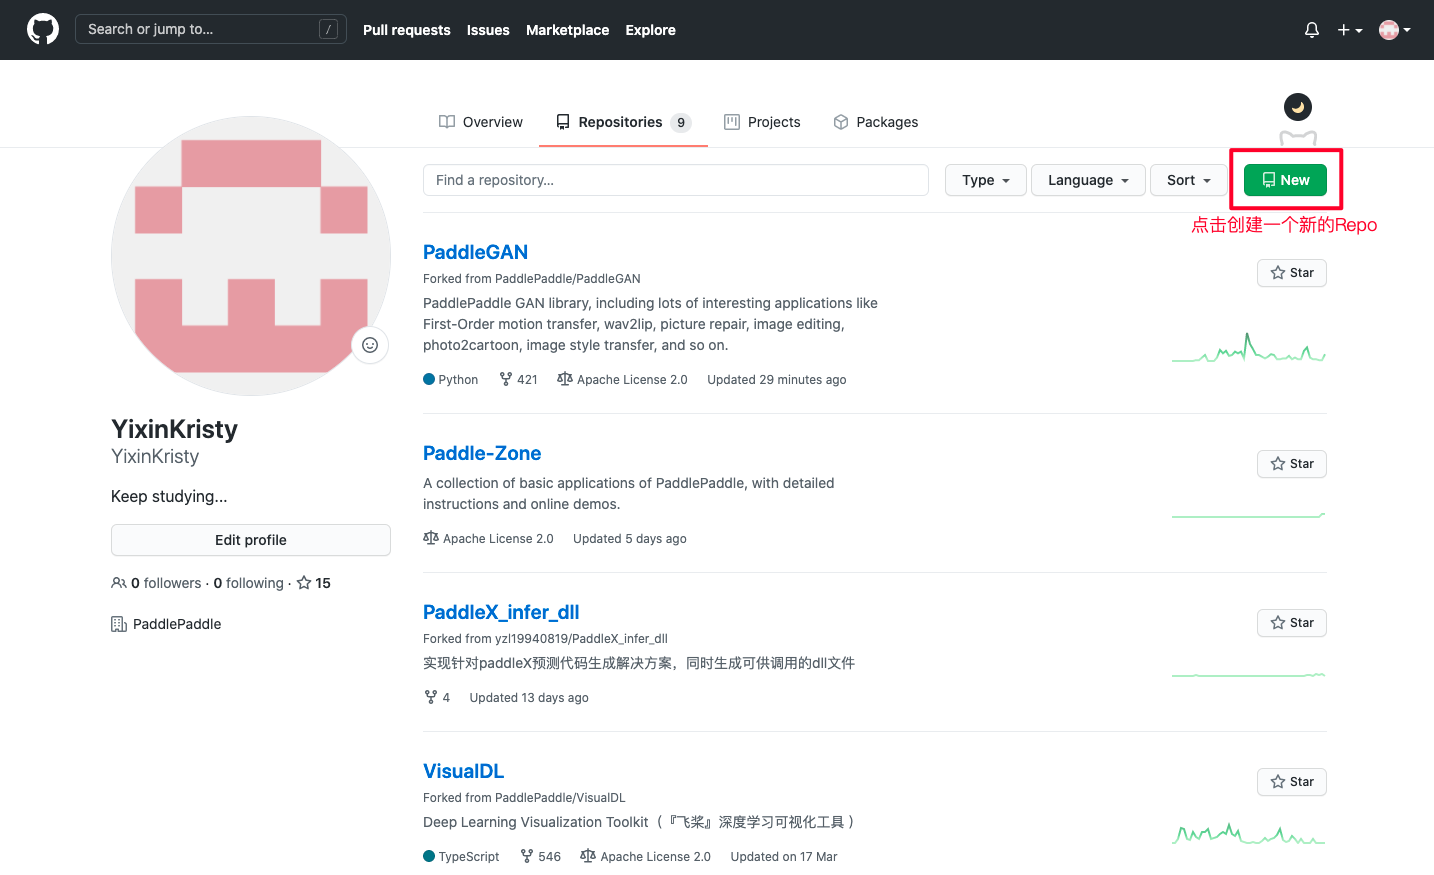View VisualDL's 546 forks
Viewport: 1434px width, 875px height.
click(x=540, y=856)
